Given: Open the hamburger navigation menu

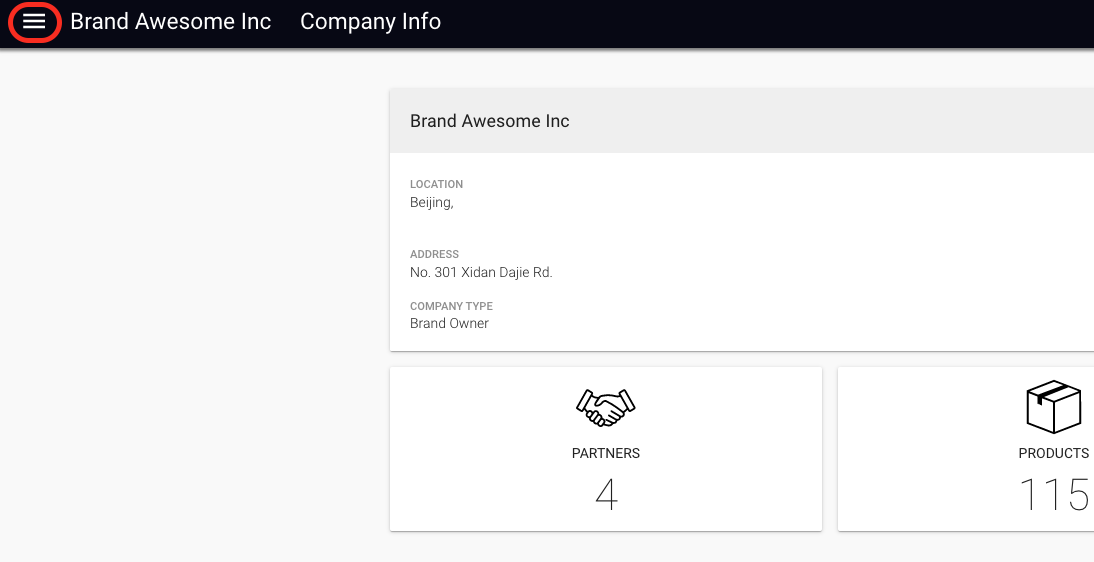Looking at the screenshot, I should click(34, 22).
